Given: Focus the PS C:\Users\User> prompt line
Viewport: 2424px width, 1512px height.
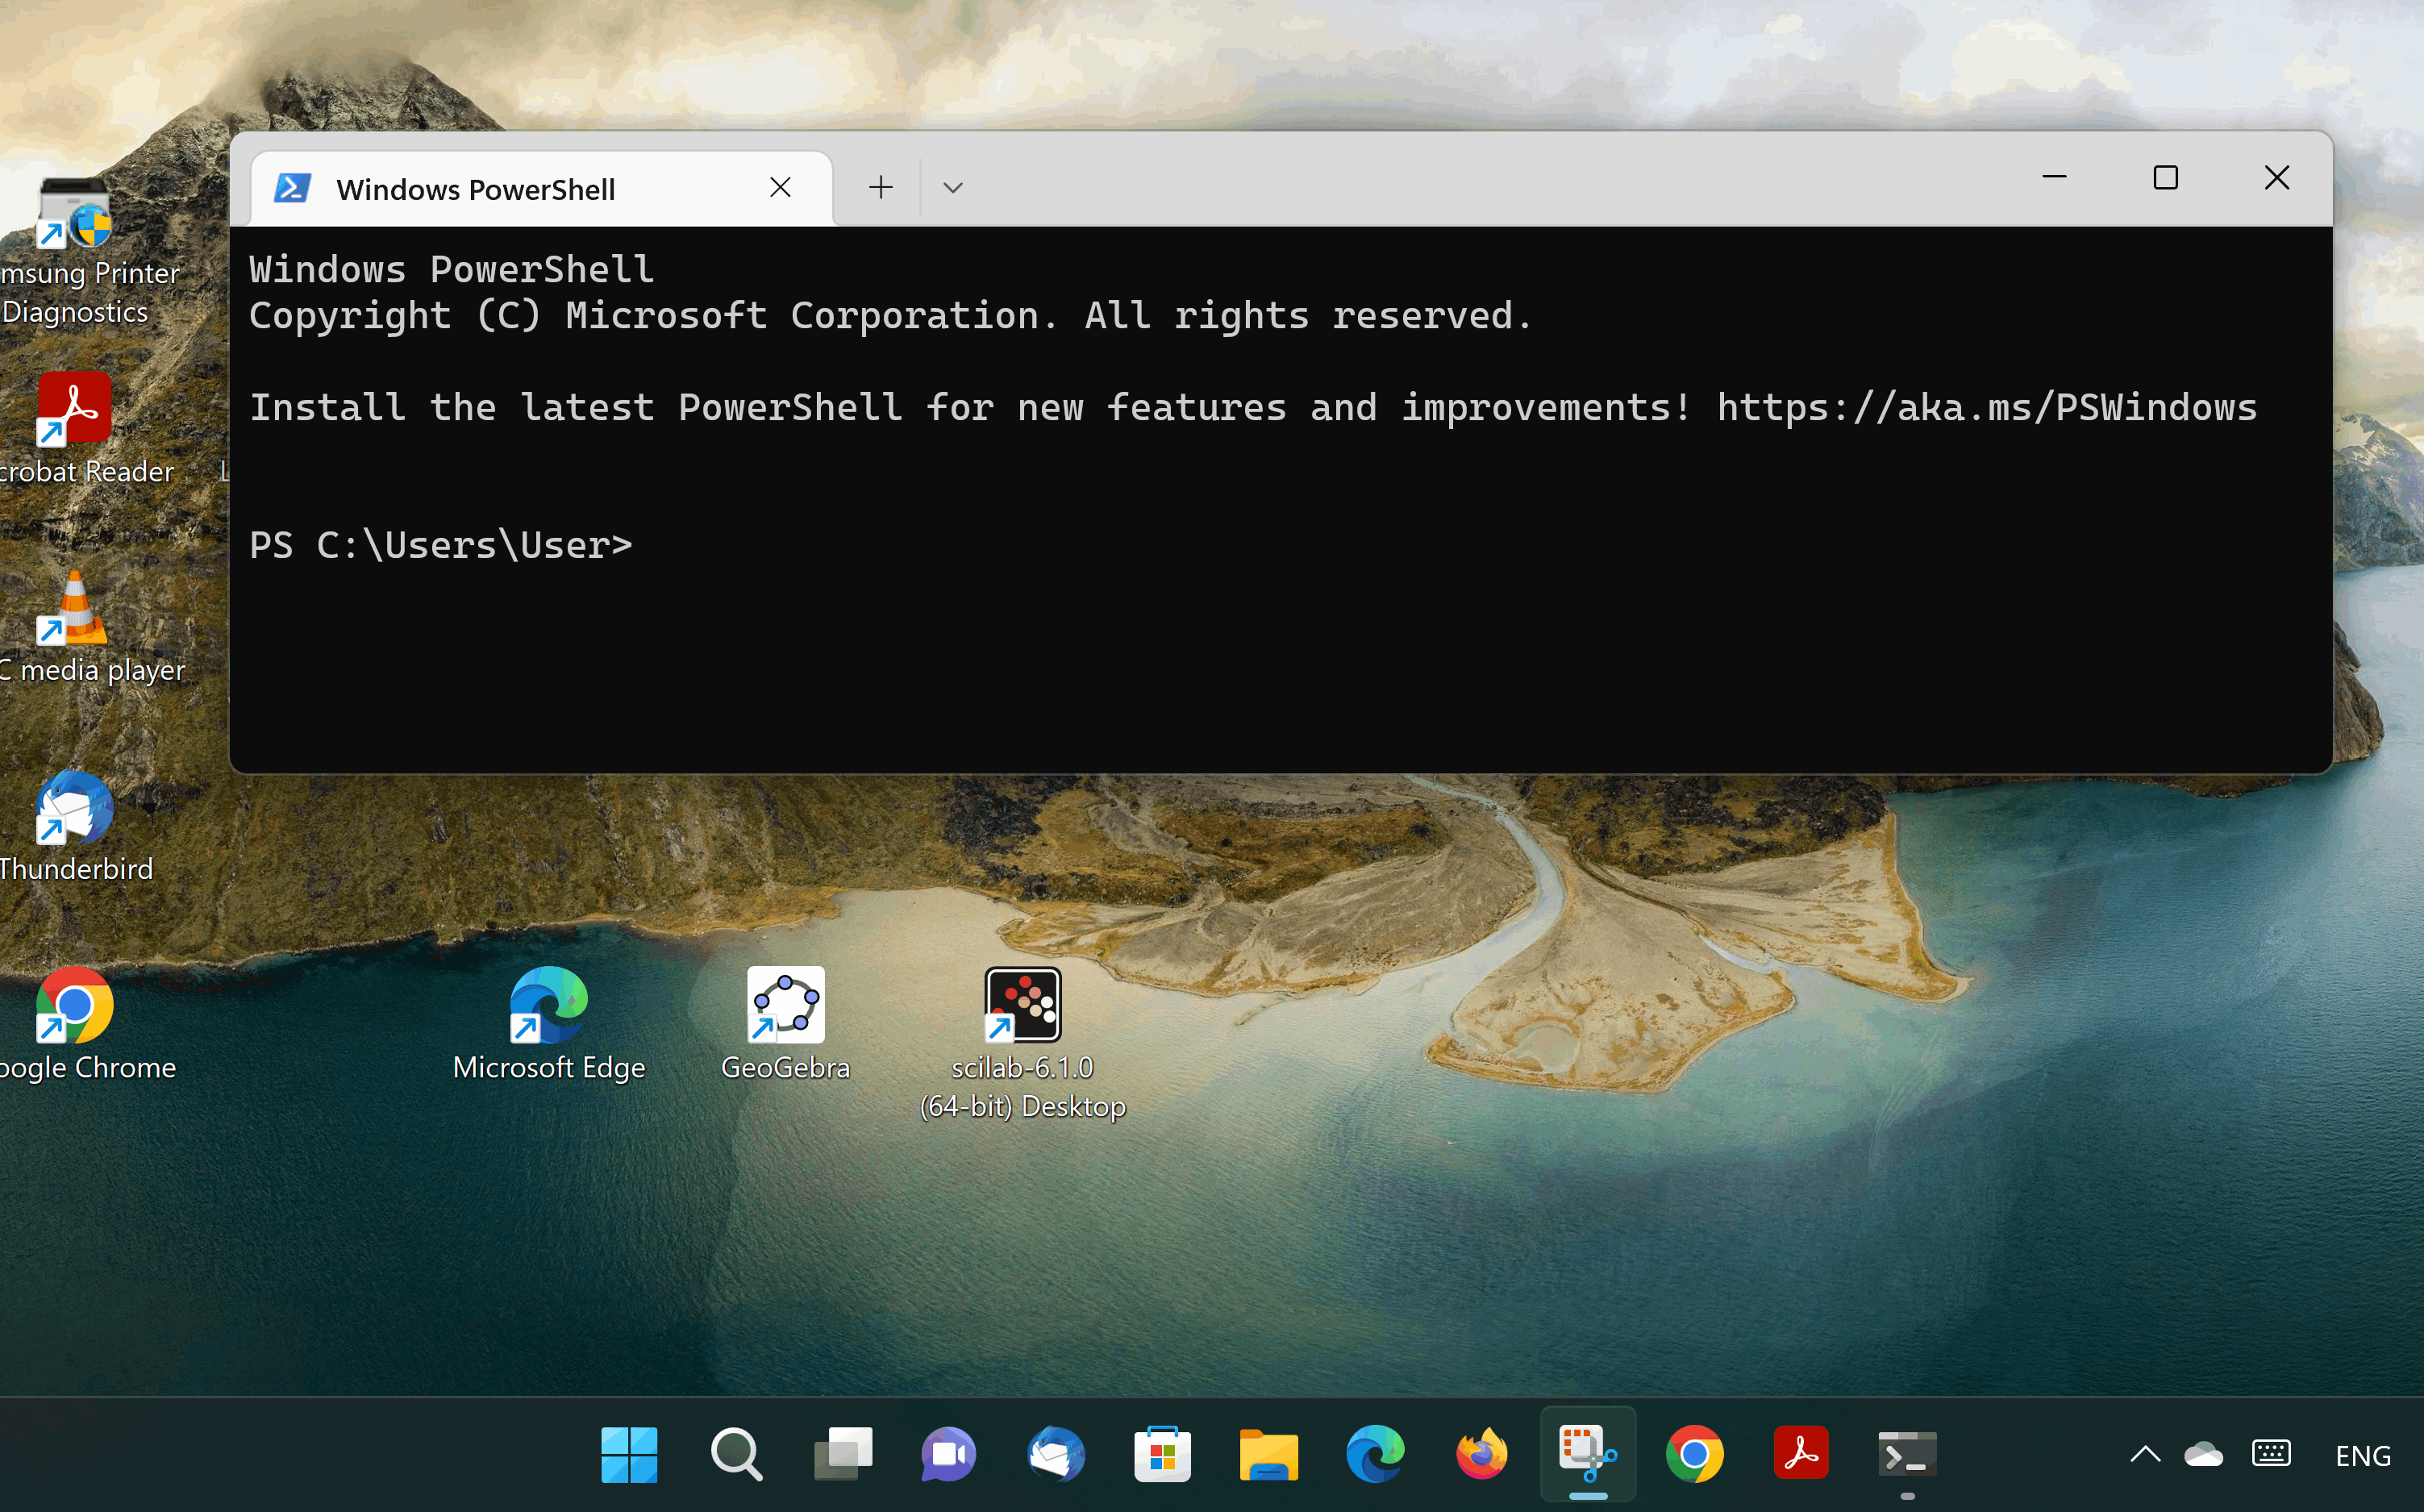Looking at the screenshot, I should tap(440, 545).
